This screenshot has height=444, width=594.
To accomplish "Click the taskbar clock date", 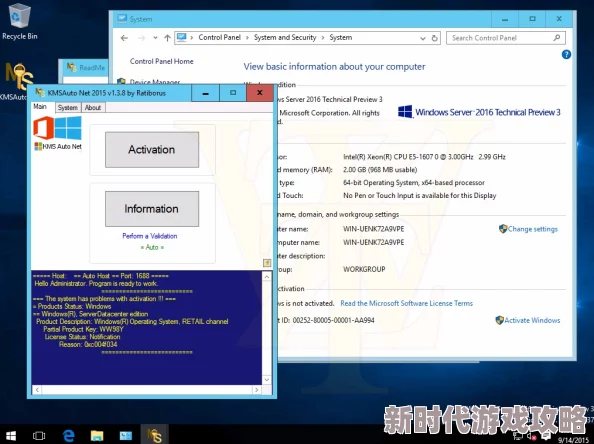I will (x=574, y=439).
